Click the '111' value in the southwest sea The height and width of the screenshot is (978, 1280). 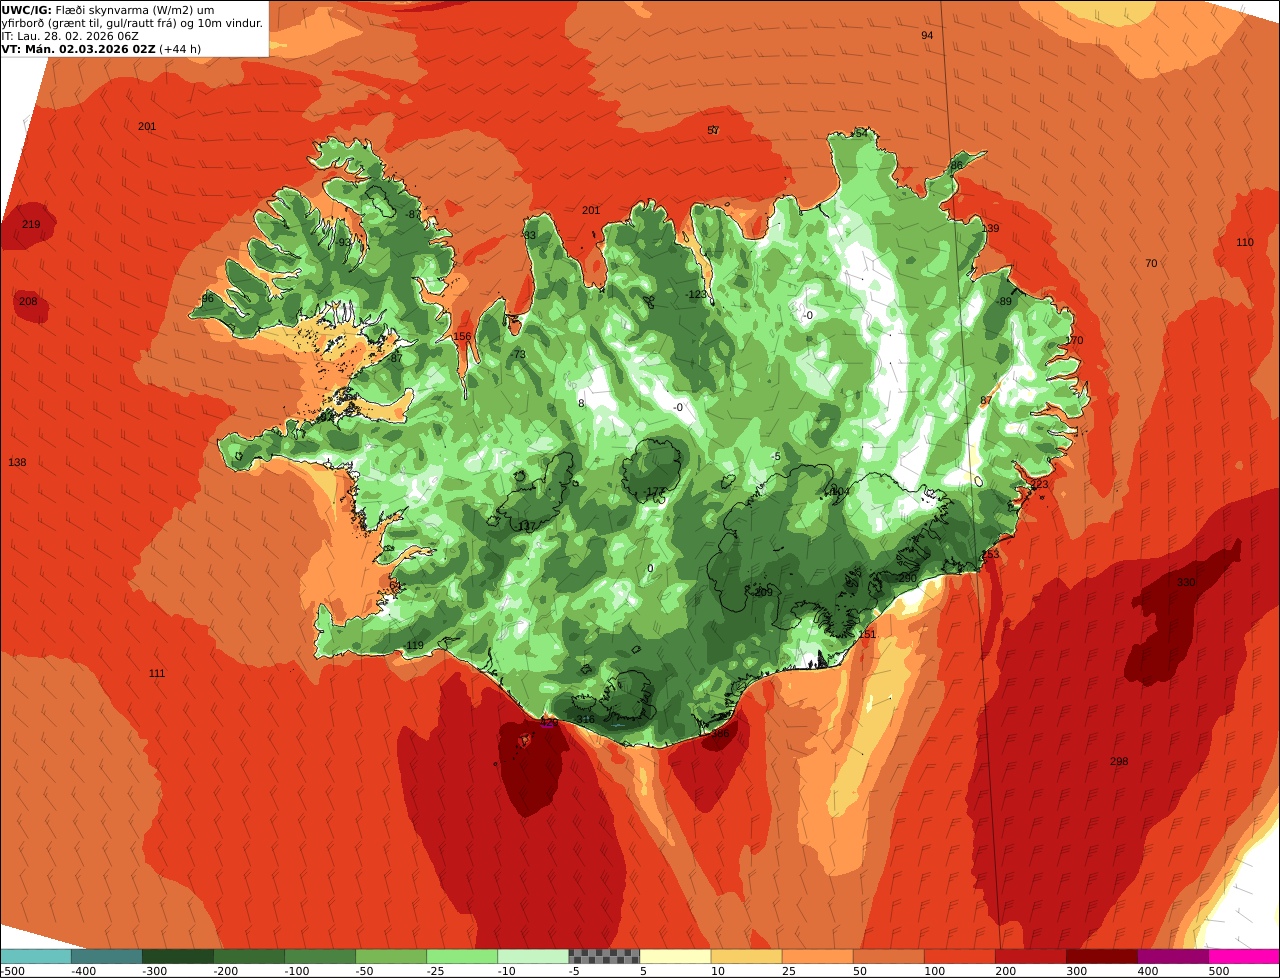157,673
